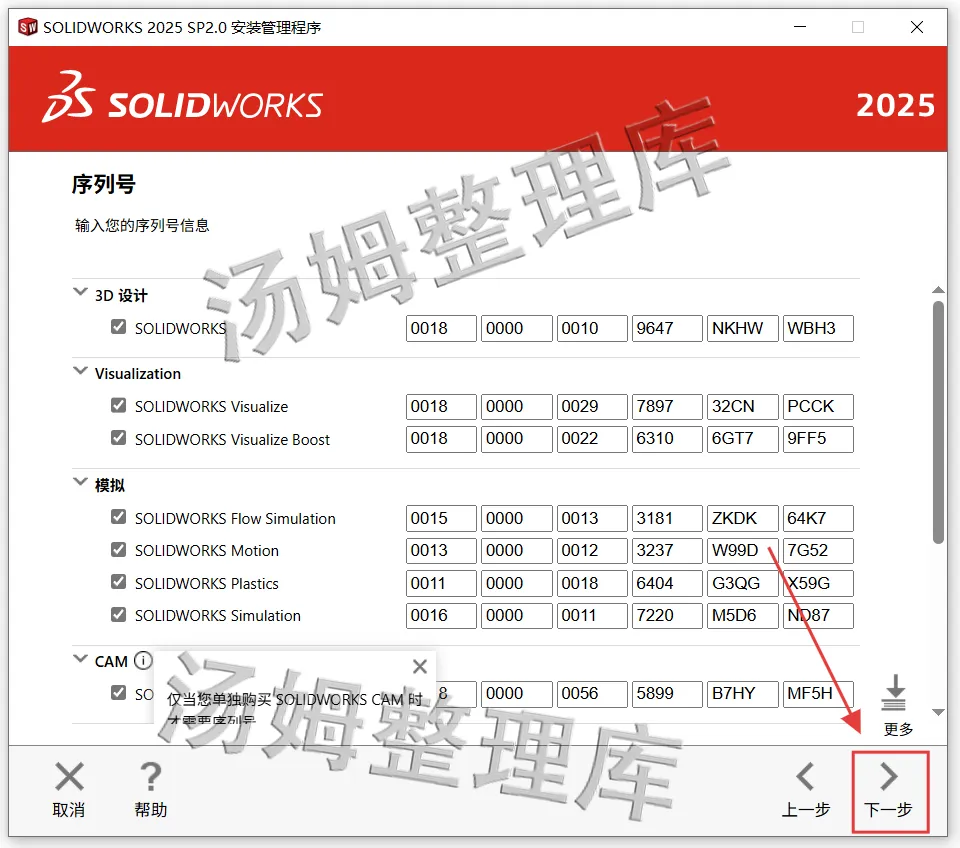
Task: Click Plastics serial field containing 6404
Action: pos(667,583)
